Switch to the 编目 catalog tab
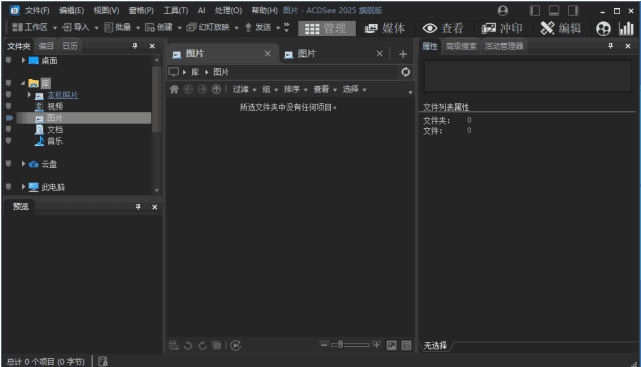Image resolution: width=641 pixels, height=367 pixels. point(46,46)
